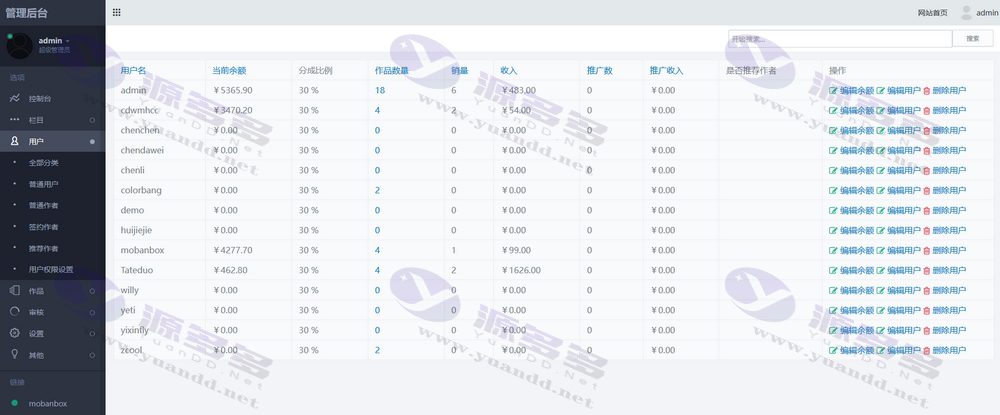
Task: Click the 管理后台 title in sidebar
Action: [x=26, y=13]
